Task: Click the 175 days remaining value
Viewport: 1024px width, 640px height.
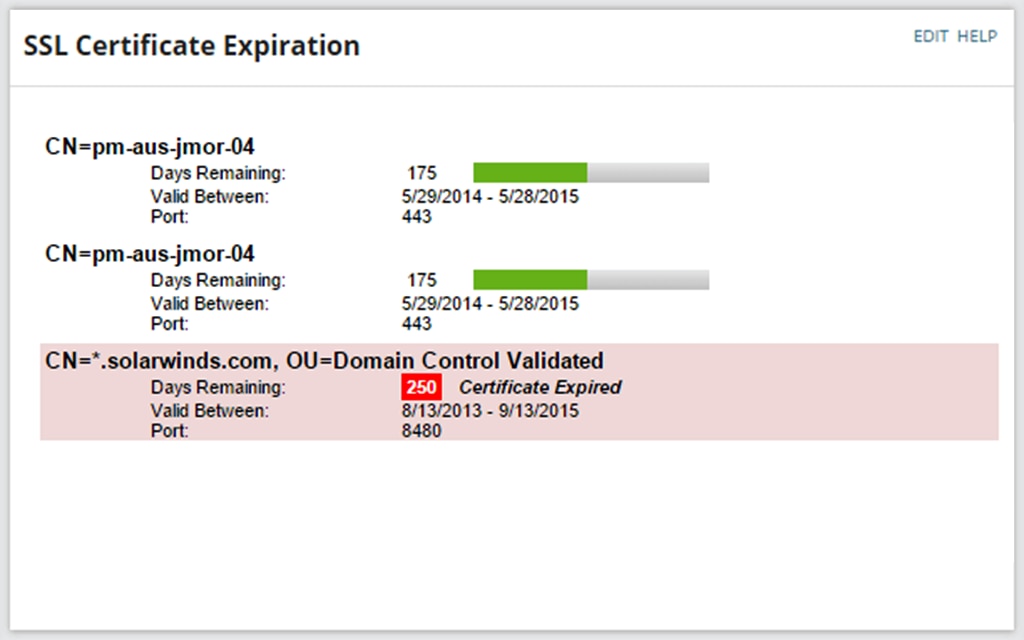Action: point(421,172)
